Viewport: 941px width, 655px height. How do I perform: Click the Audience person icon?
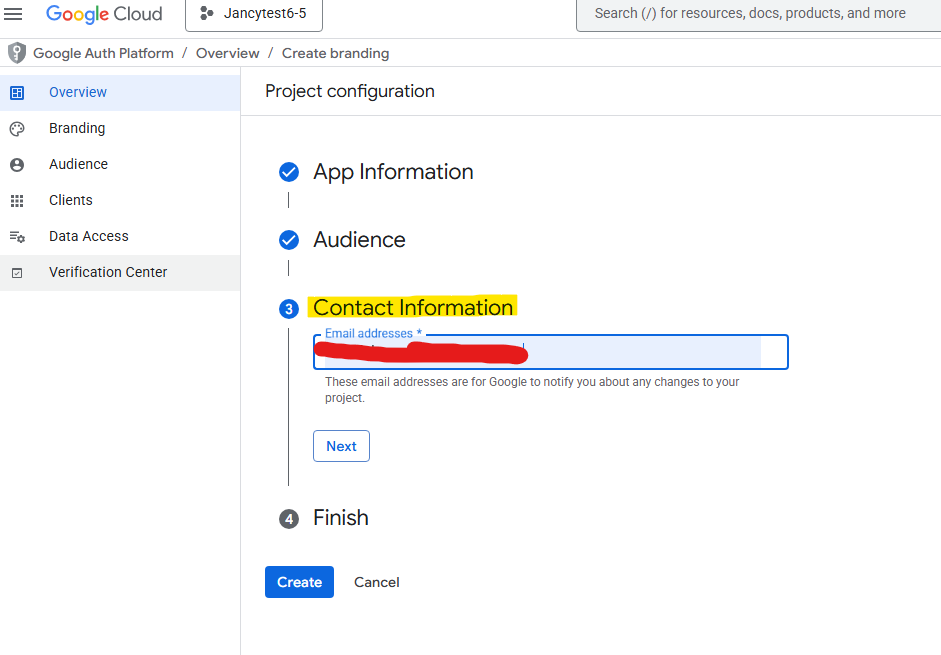pyautogui.click(x=17, y=165)
